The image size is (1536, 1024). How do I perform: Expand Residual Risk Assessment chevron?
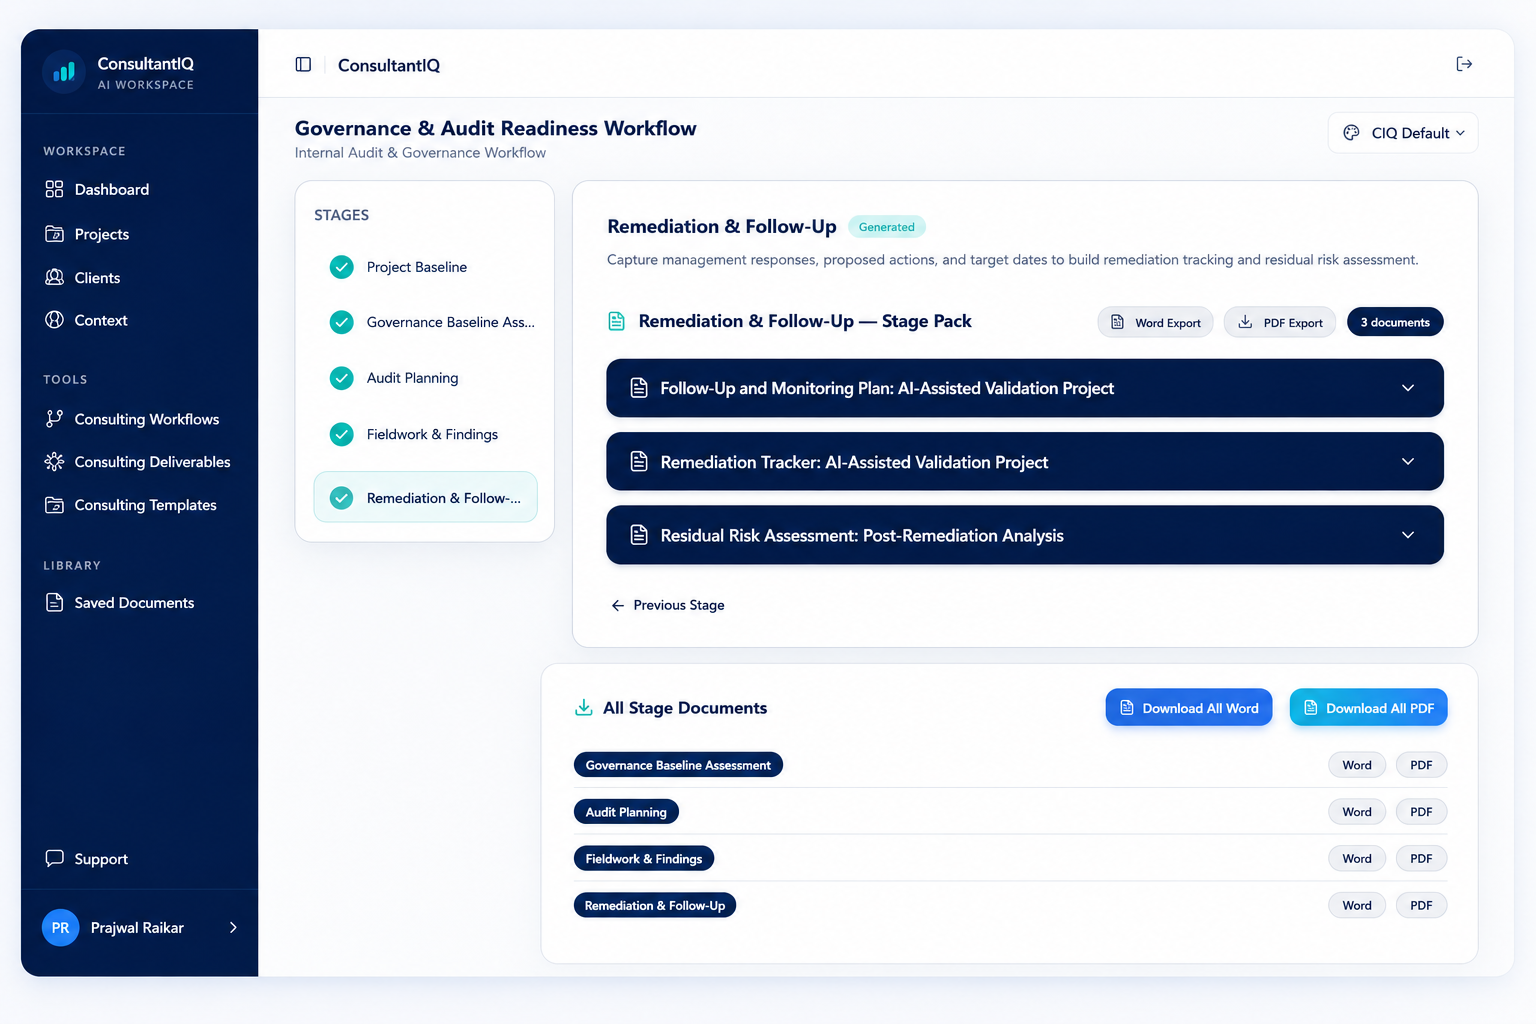coord(1408,535)
